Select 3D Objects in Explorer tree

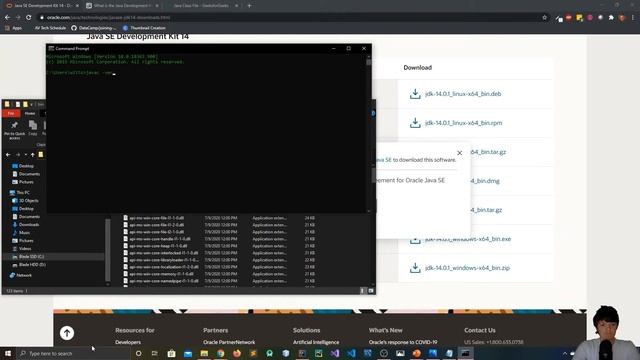click(25, 201)
